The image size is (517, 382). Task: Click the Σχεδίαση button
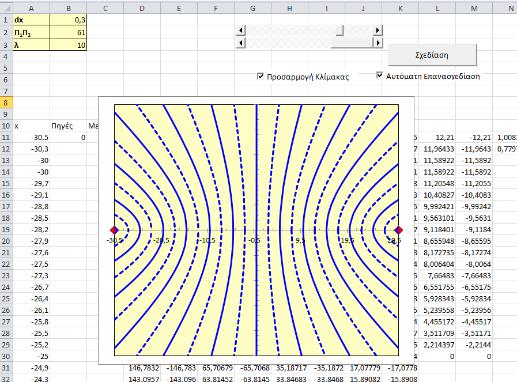[432, 55]
